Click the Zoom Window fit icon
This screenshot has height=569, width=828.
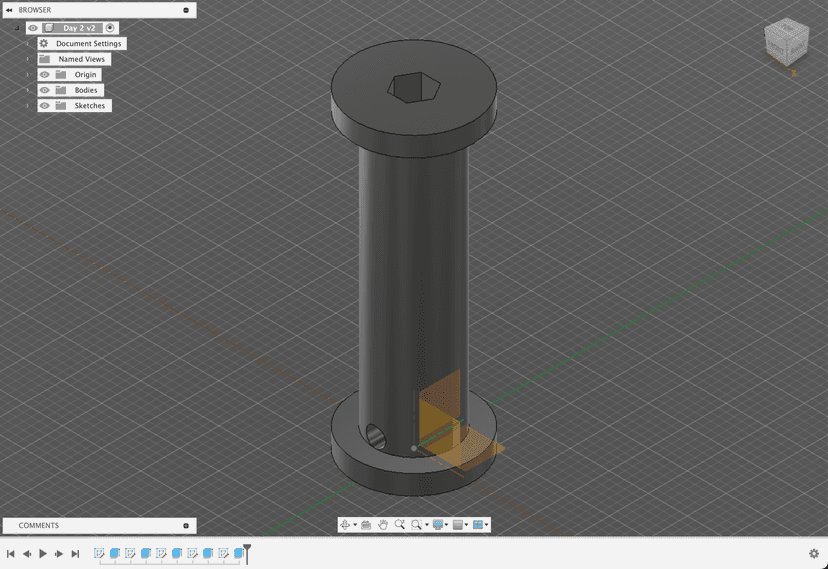[x=417, y=525]
